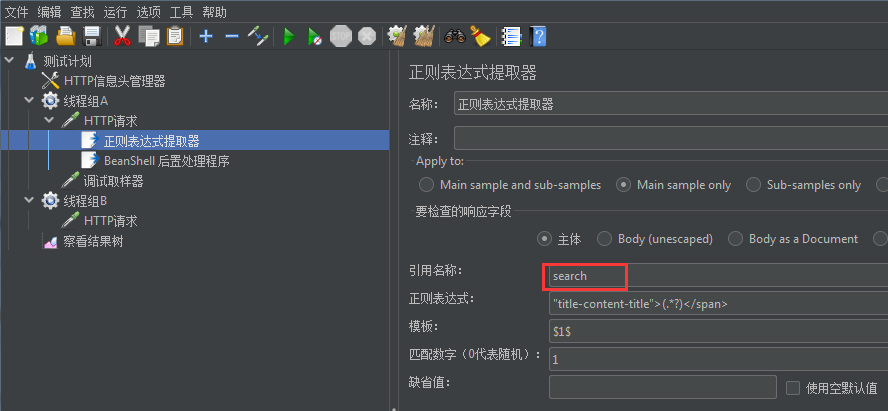Collapse the 线程组A tree node
The image size is (888, 411).
(29, 101)
